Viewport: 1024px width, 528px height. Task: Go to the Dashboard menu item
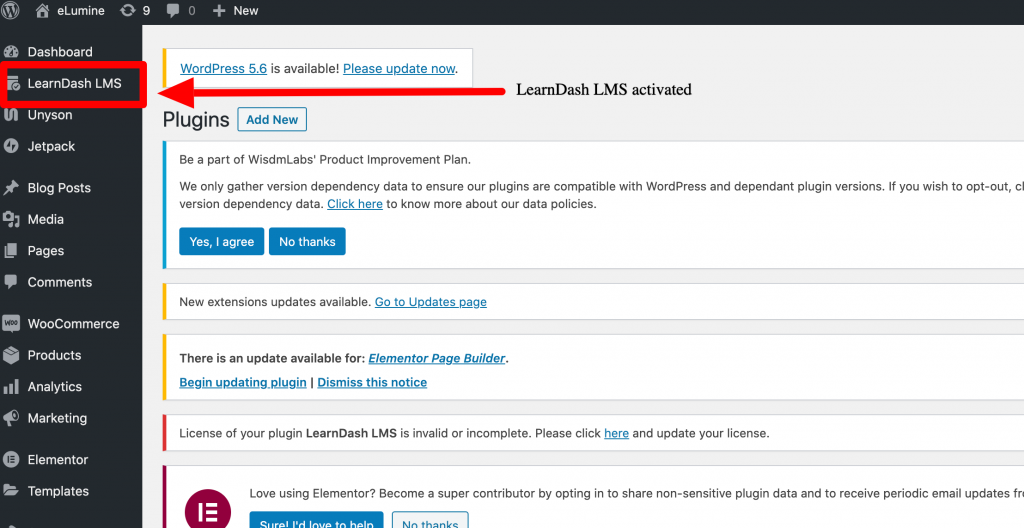59,52
